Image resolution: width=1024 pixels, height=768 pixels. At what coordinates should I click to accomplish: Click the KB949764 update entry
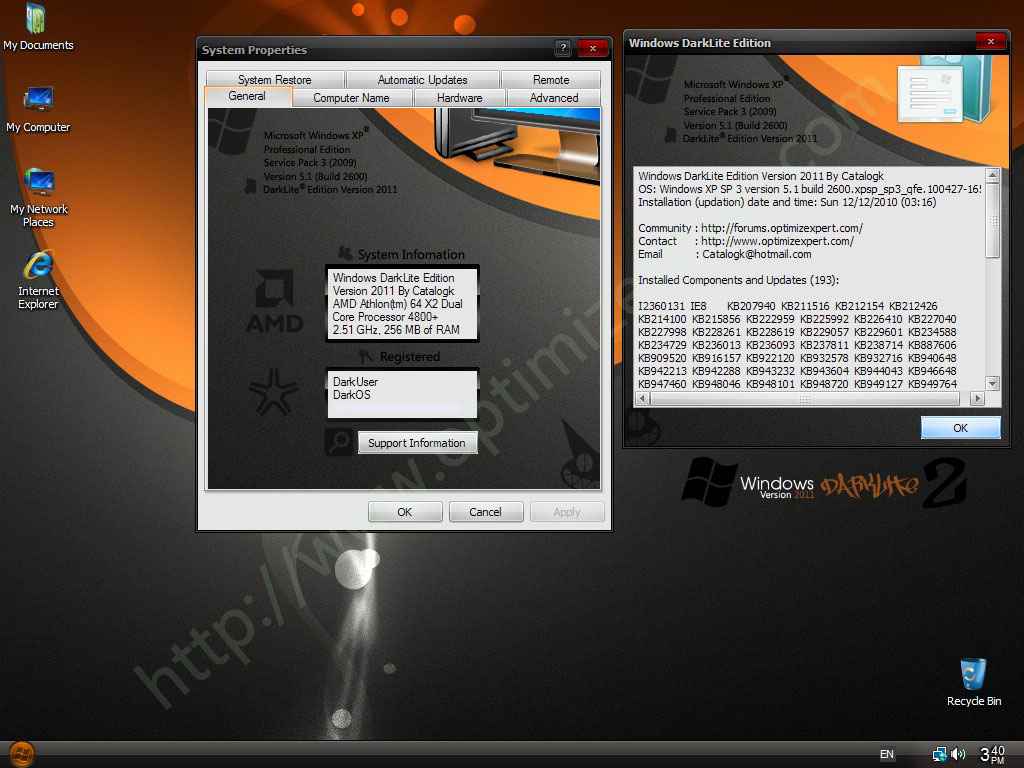click(932, 384)
